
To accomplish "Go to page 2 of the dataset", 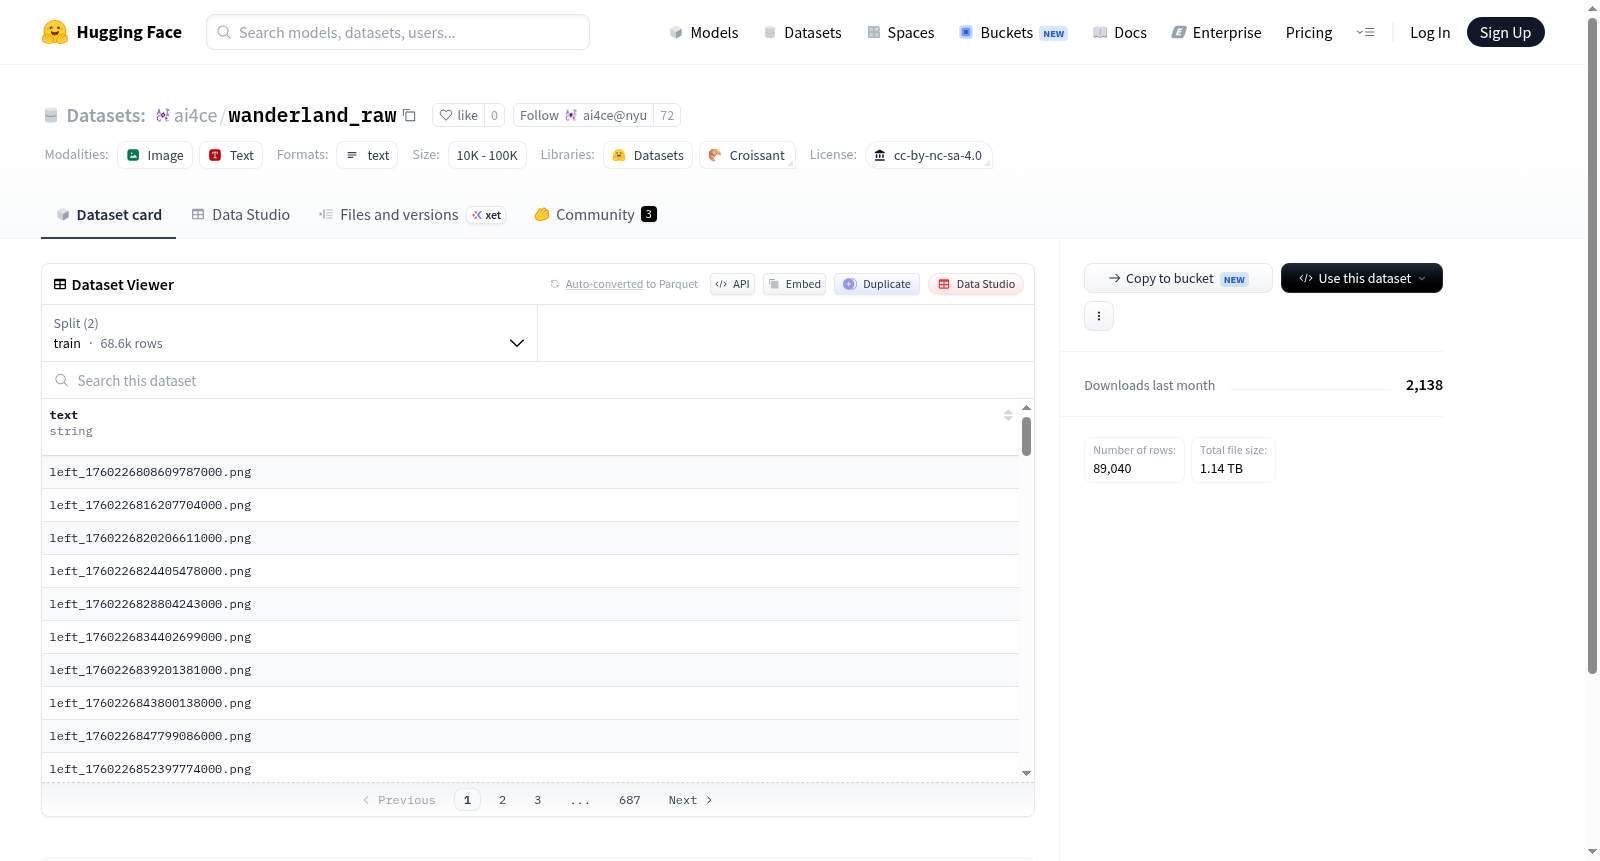I will pyautogui.click(x=502, y=800).
